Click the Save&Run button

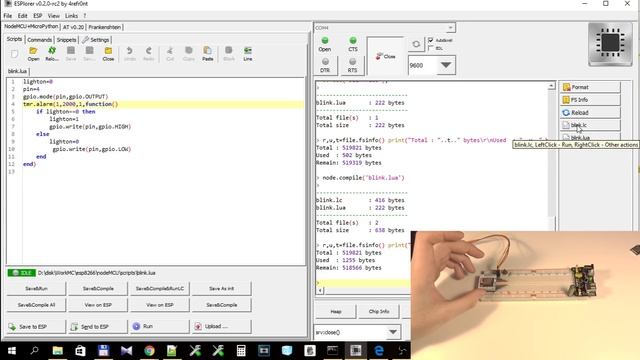click(36, 289)
